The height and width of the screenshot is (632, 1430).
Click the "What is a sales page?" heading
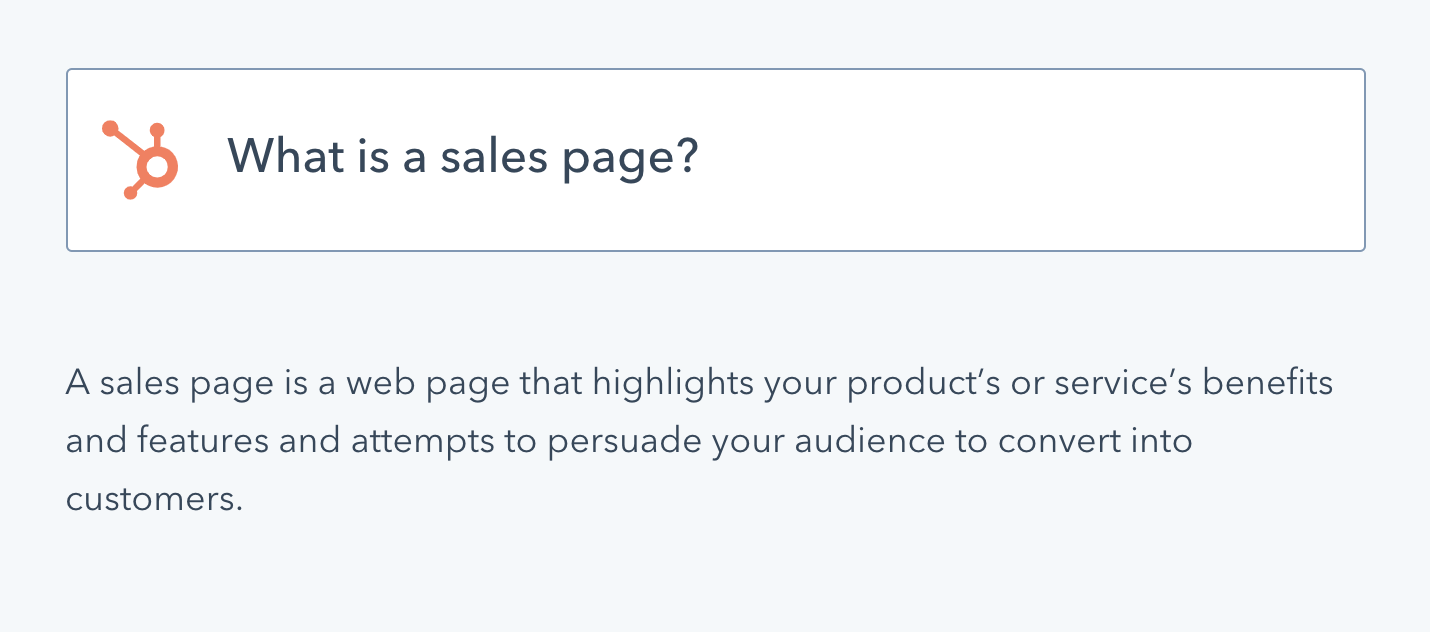pos(462,157)
